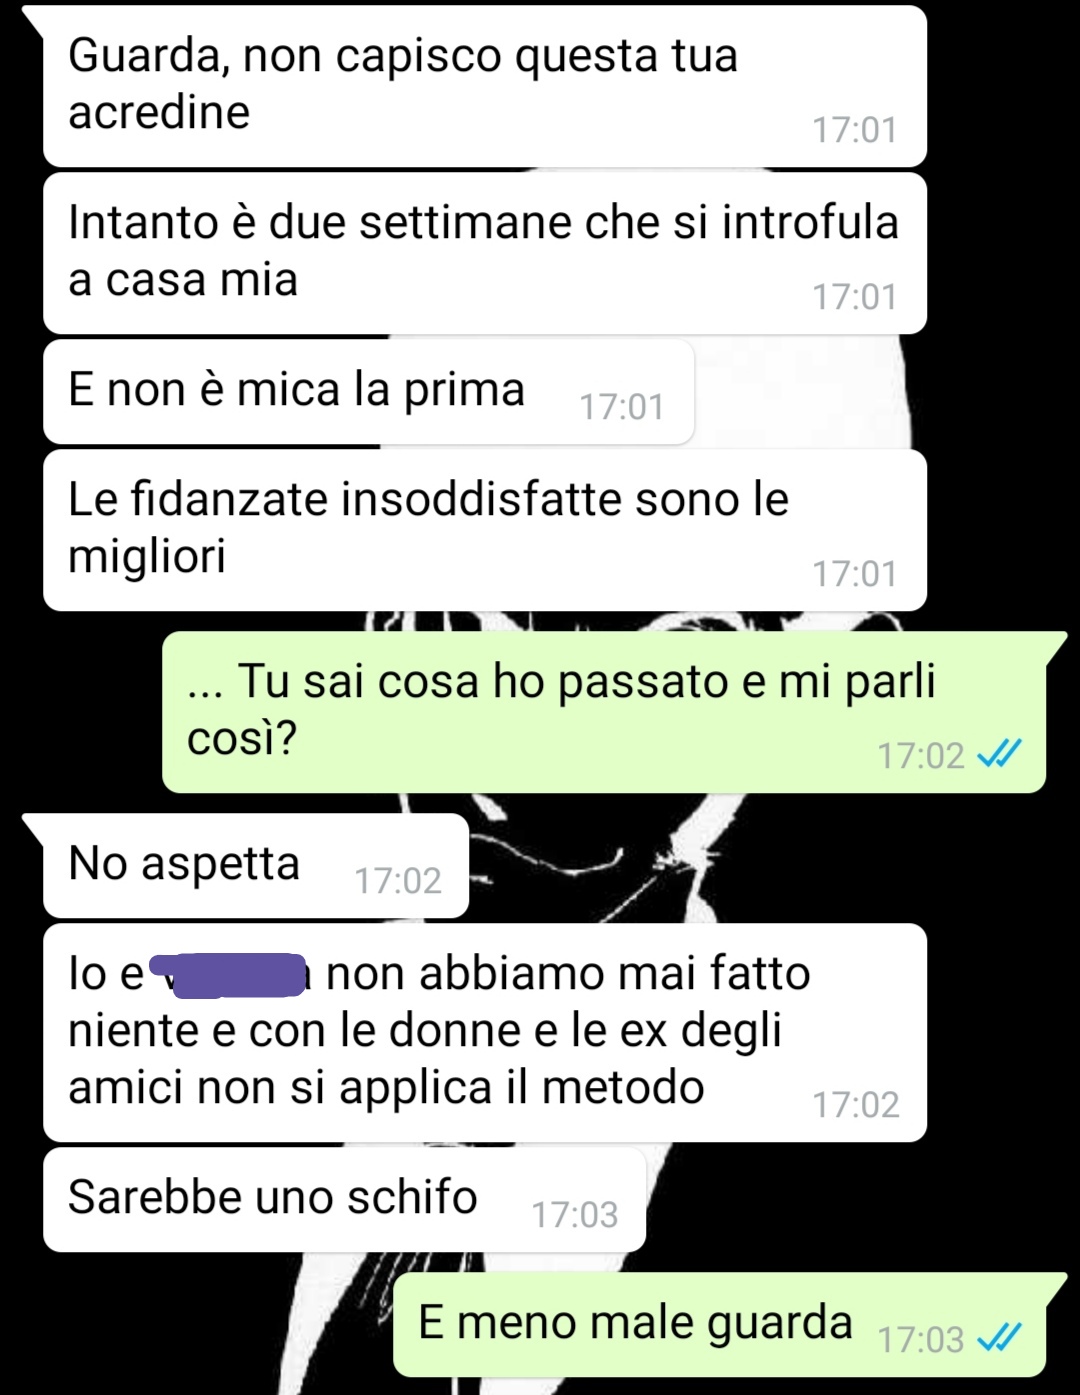Screen dimensions: 1080x1395
Task: Tap the 17:02 time on 'Tu sai cosa' message
Action: [920, 756]
